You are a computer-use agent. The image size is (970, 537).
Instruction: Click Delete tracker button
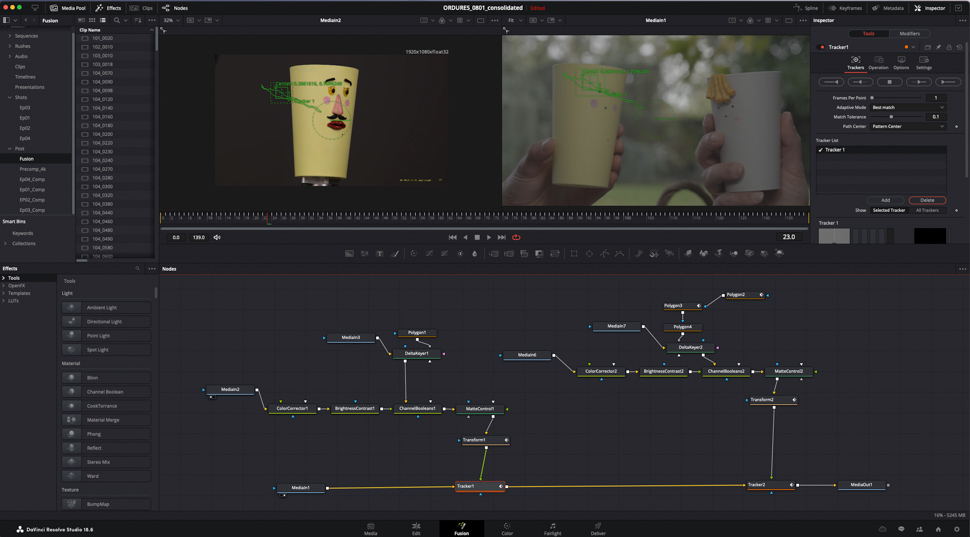927,200
